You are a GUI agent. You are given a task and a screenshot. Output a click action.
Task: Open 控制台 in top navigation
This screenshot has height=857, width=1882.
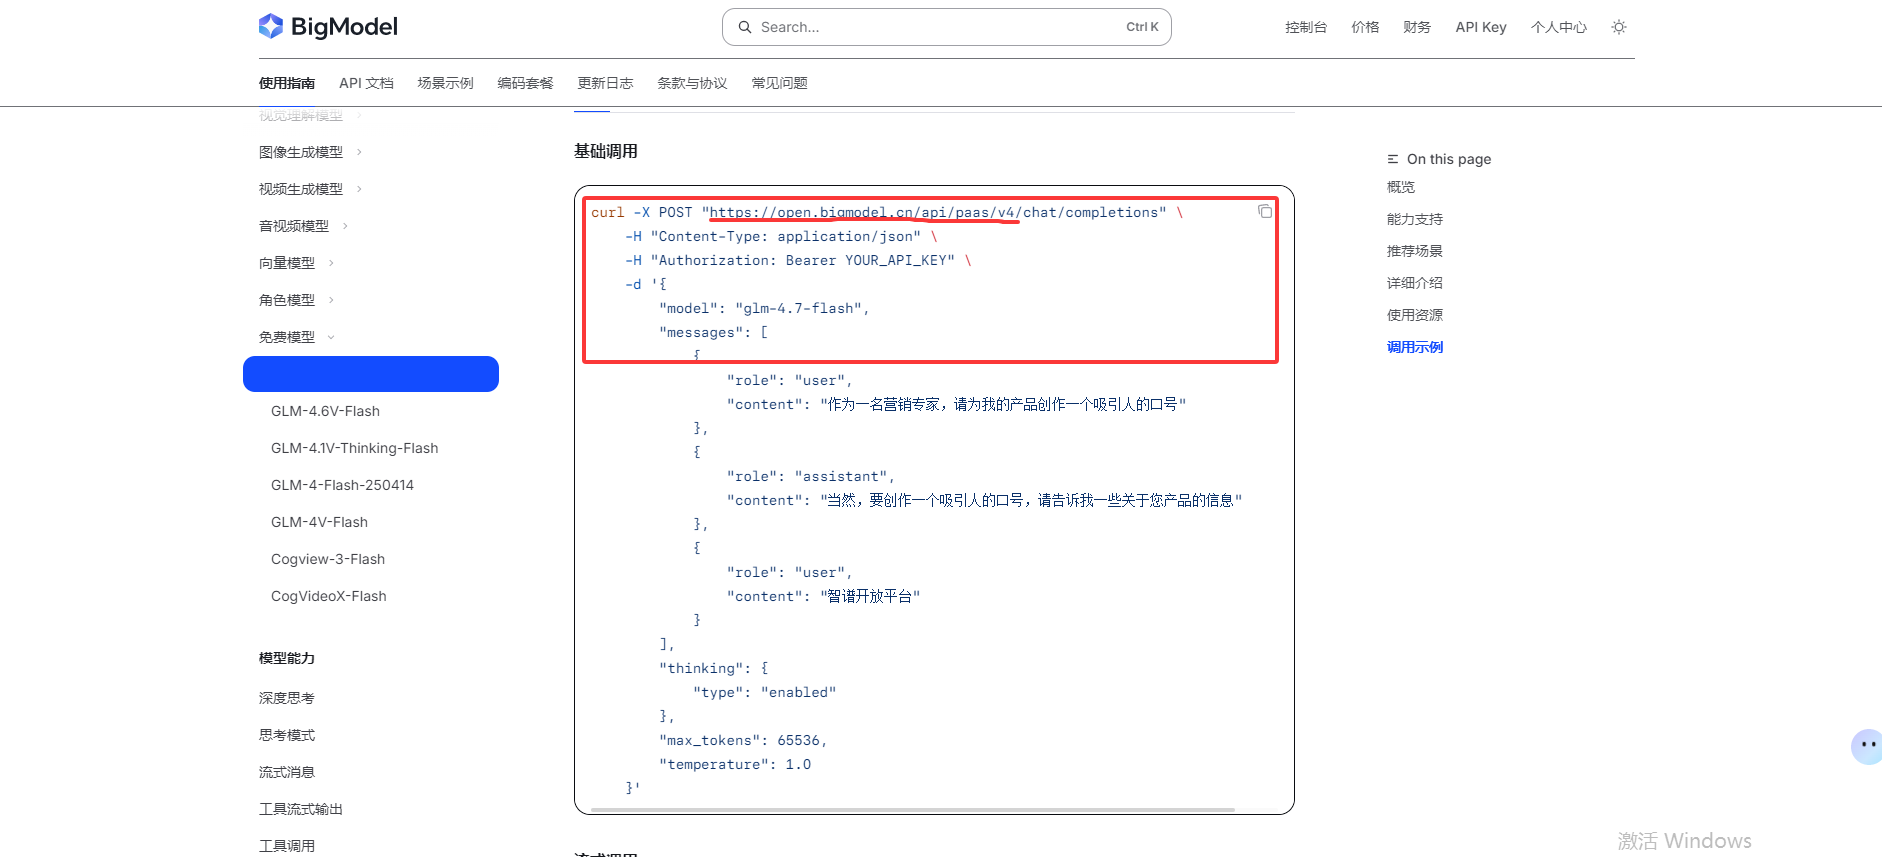pyautogui.click(x=1306, y=27)
